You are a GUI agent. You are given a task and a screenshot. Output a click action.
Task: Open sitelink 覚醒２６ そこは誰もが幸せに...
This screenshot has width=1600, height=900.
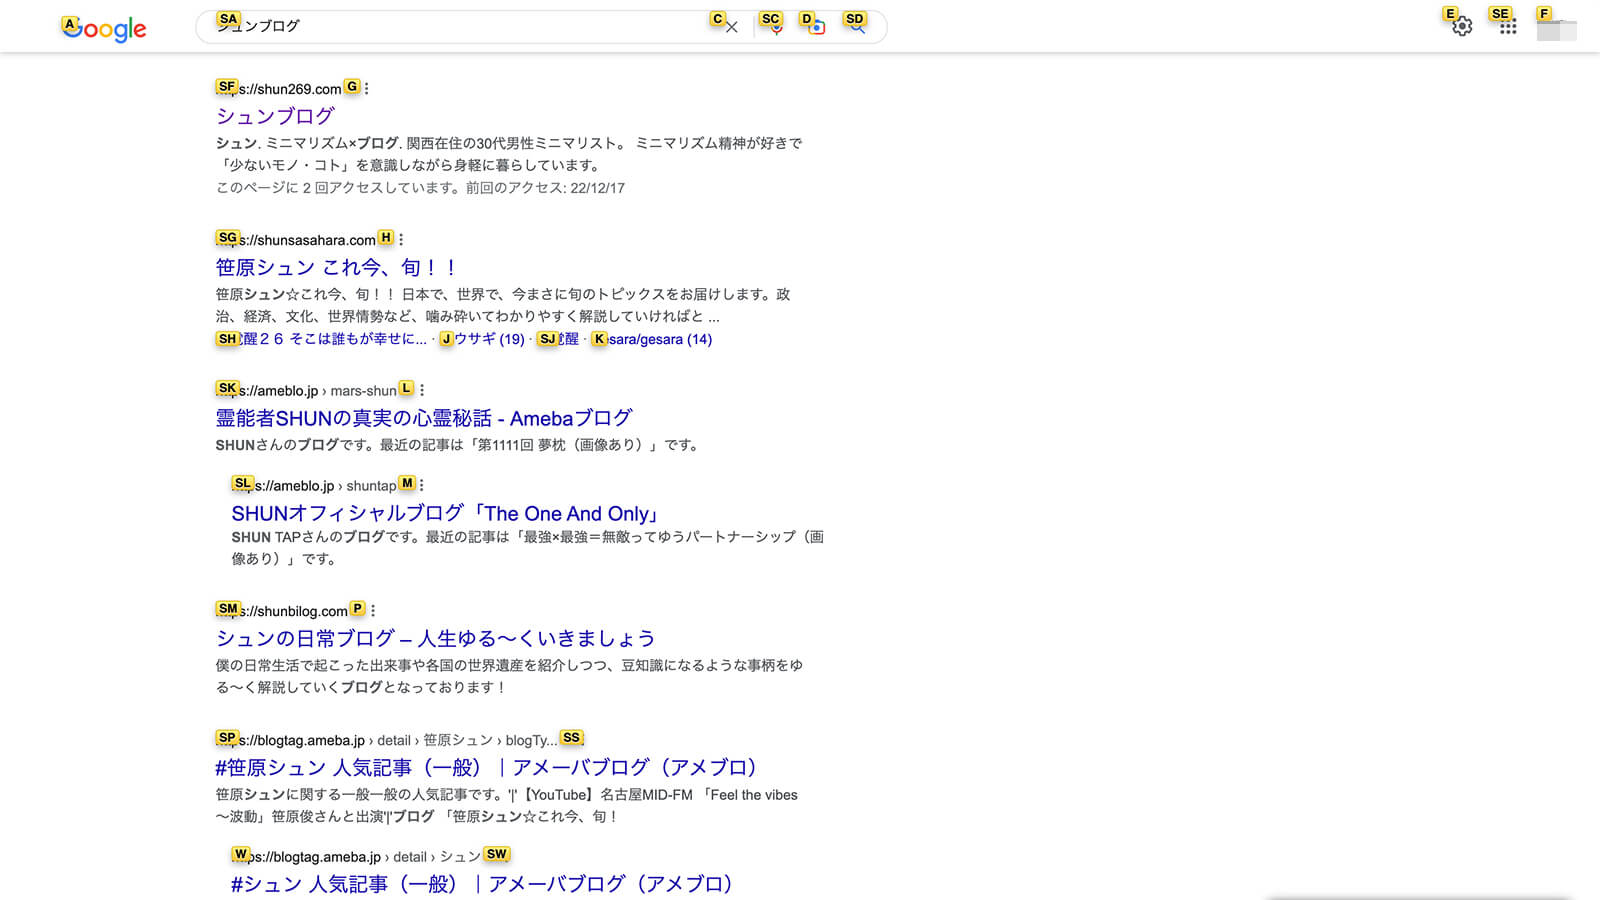tap(321, 339)
